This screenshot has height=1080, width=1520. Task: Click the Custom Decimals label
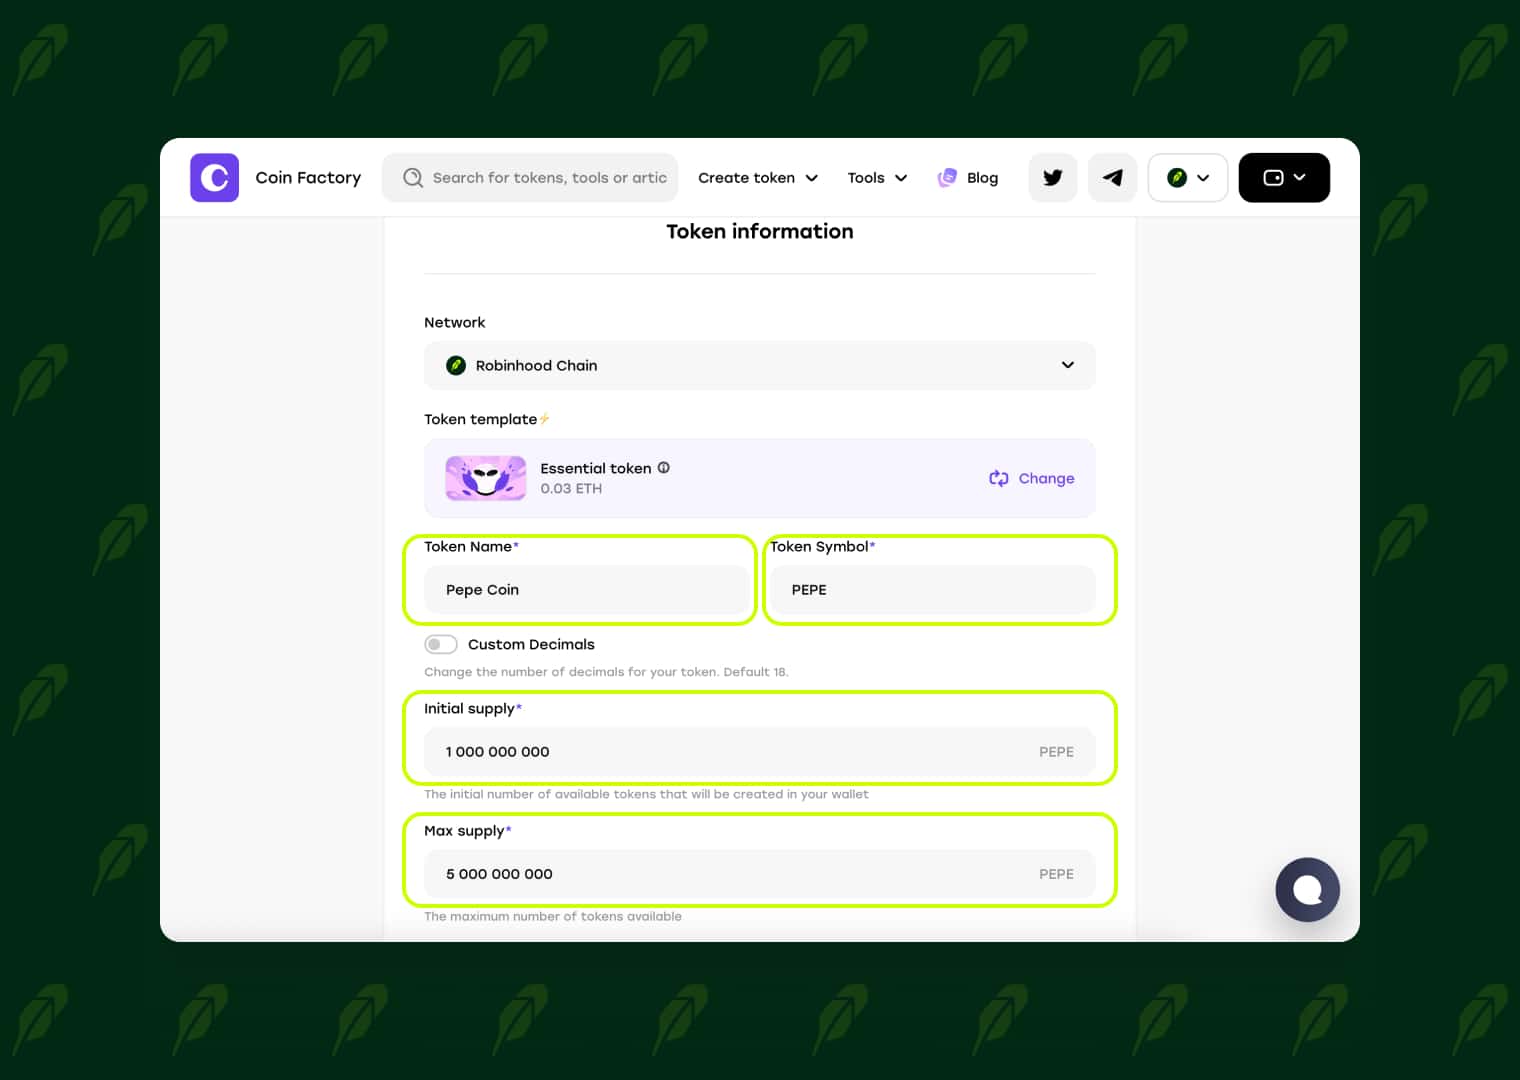point(531,644)
